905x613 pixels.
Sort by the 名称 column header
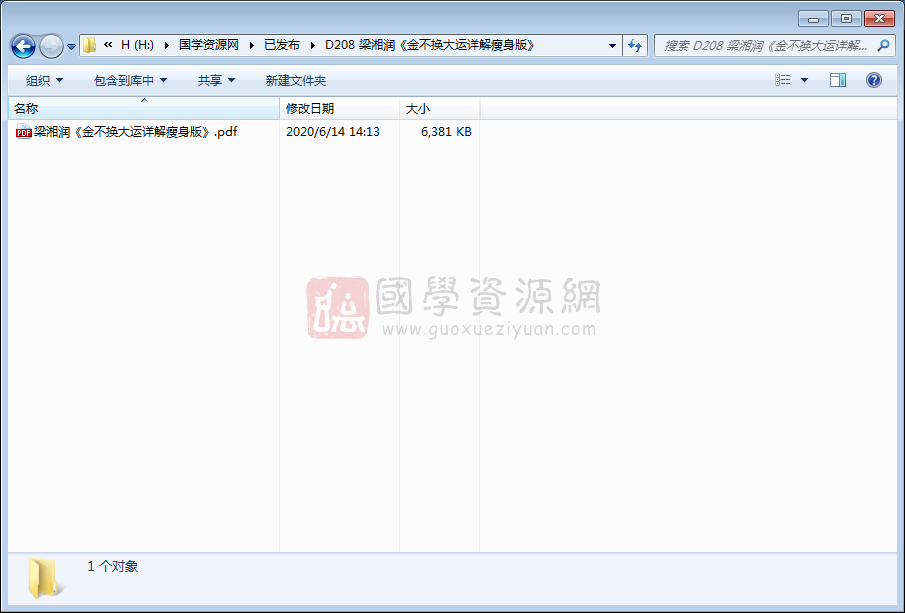coord(144,109)
